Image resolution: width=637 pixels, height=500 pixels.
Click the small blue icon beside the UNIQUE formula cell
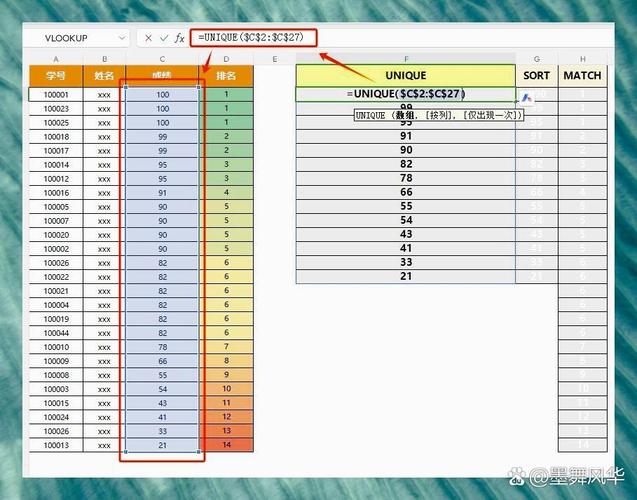[x=527, y=98]
